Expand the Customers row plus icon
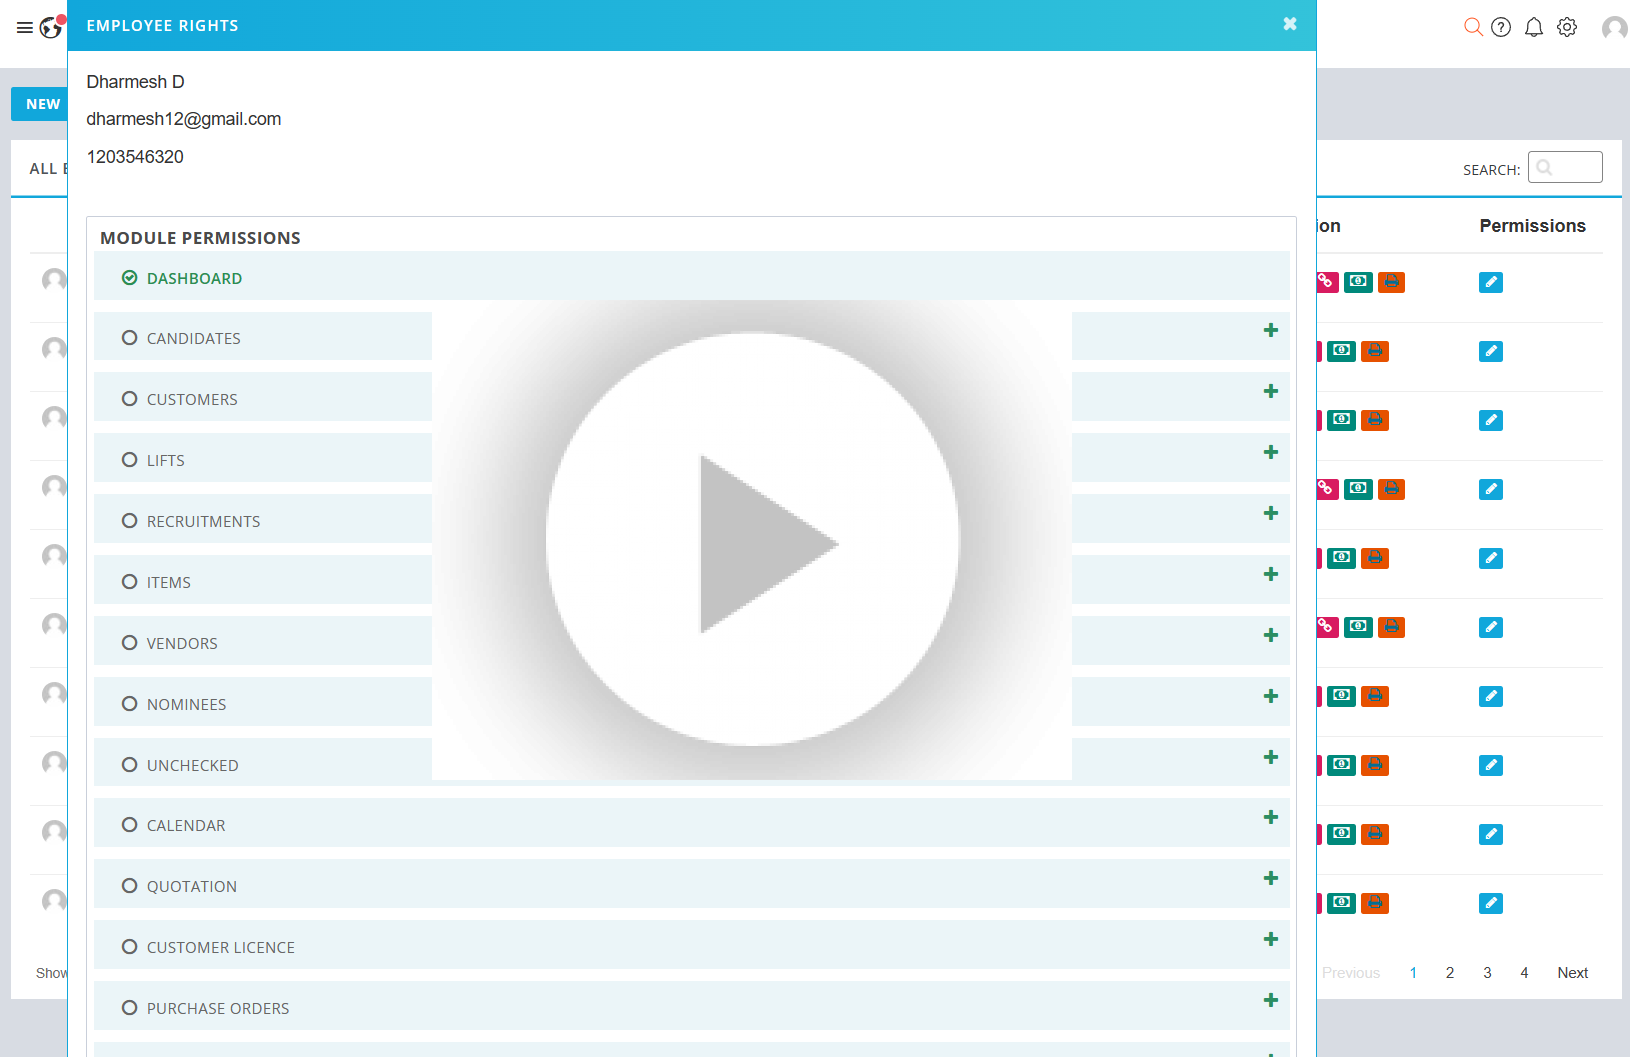 tap(1271, 391)
